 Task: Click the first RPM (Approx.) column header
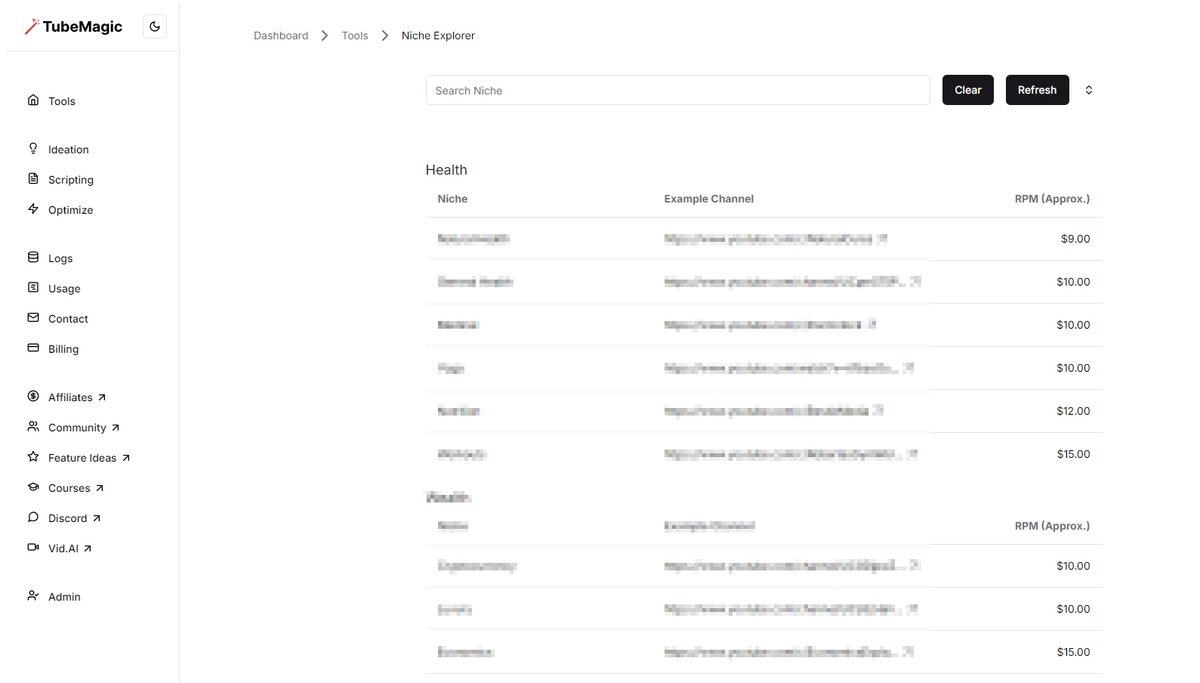pyautogui.click(x=1052, y=199)
